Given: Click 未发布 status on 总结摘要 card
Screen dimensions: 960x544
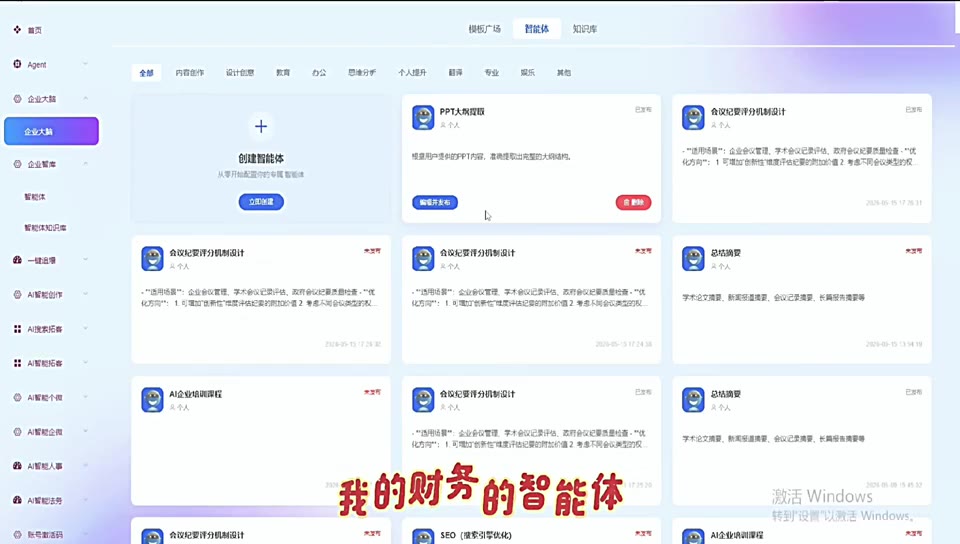Looking at the screenshot, I should click(913, 251).
